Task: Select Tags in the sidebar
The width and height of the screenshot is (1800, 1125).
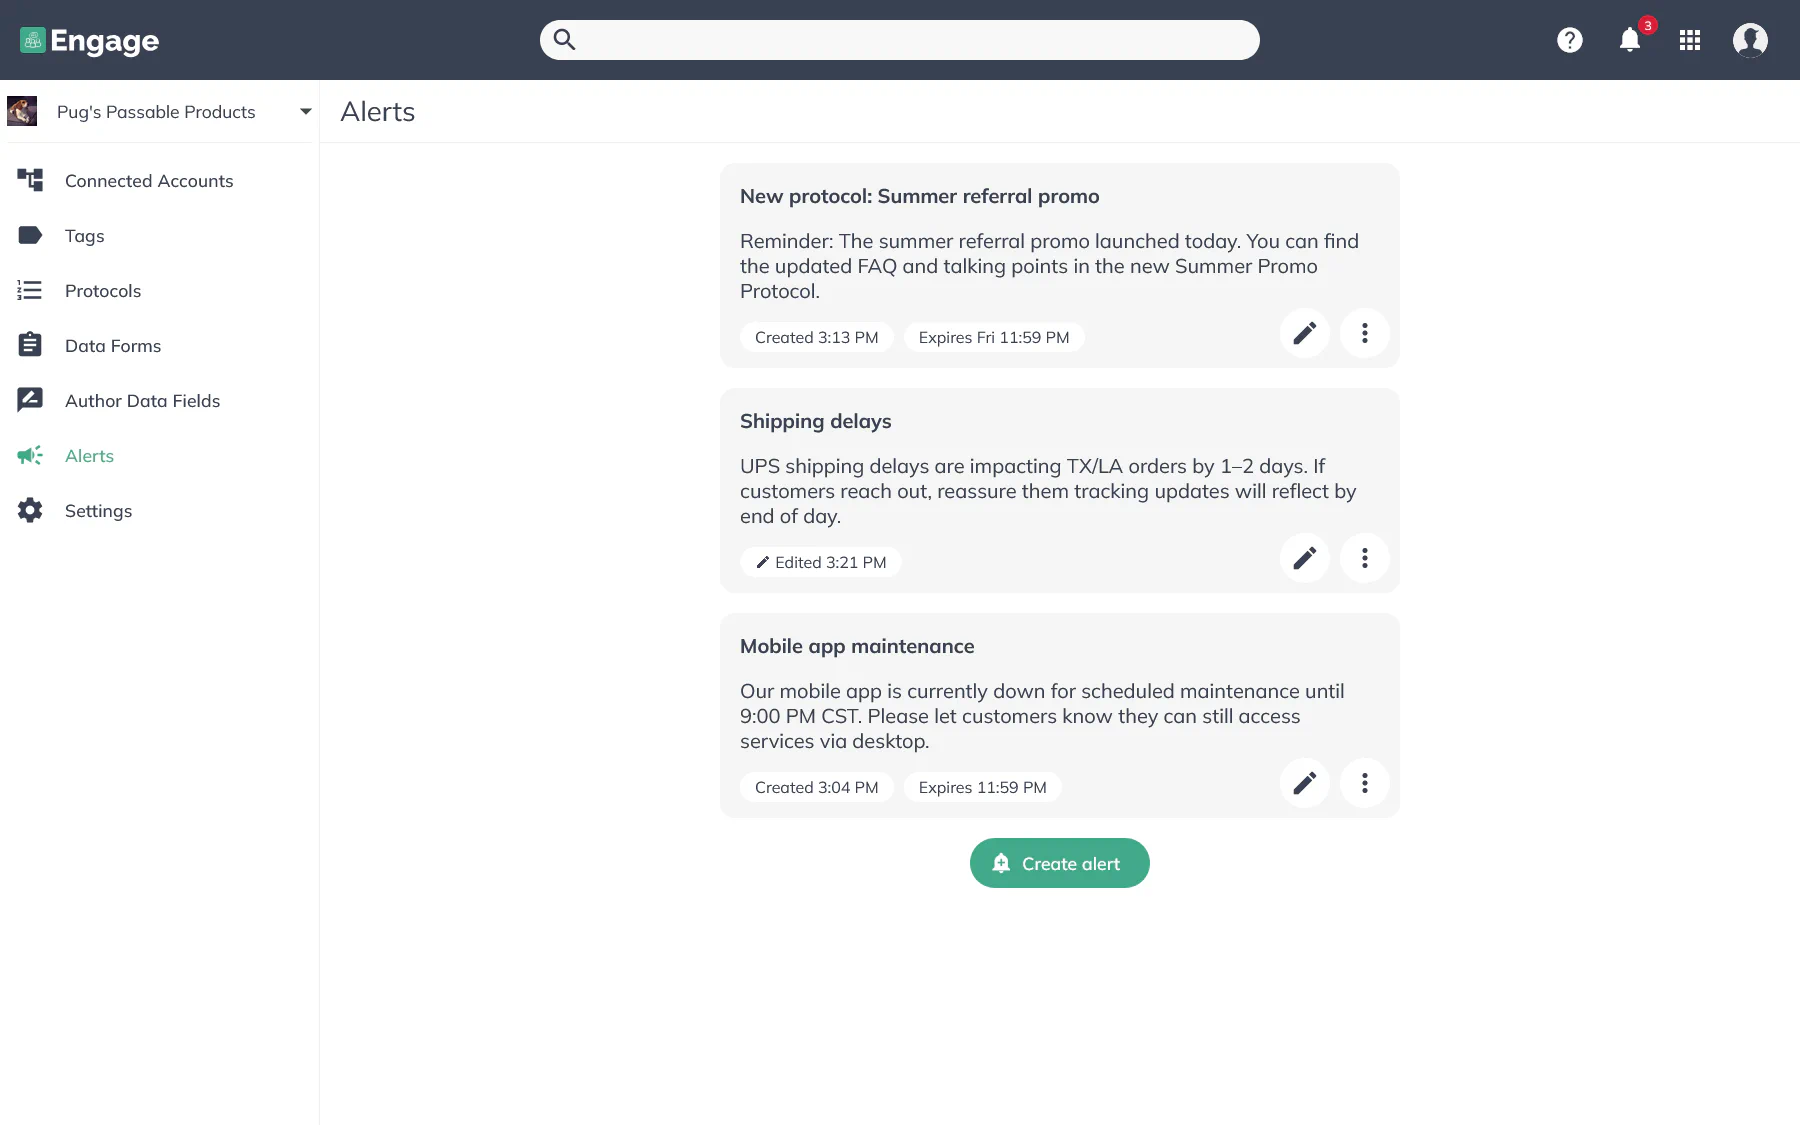Action: tap(84, 236)
